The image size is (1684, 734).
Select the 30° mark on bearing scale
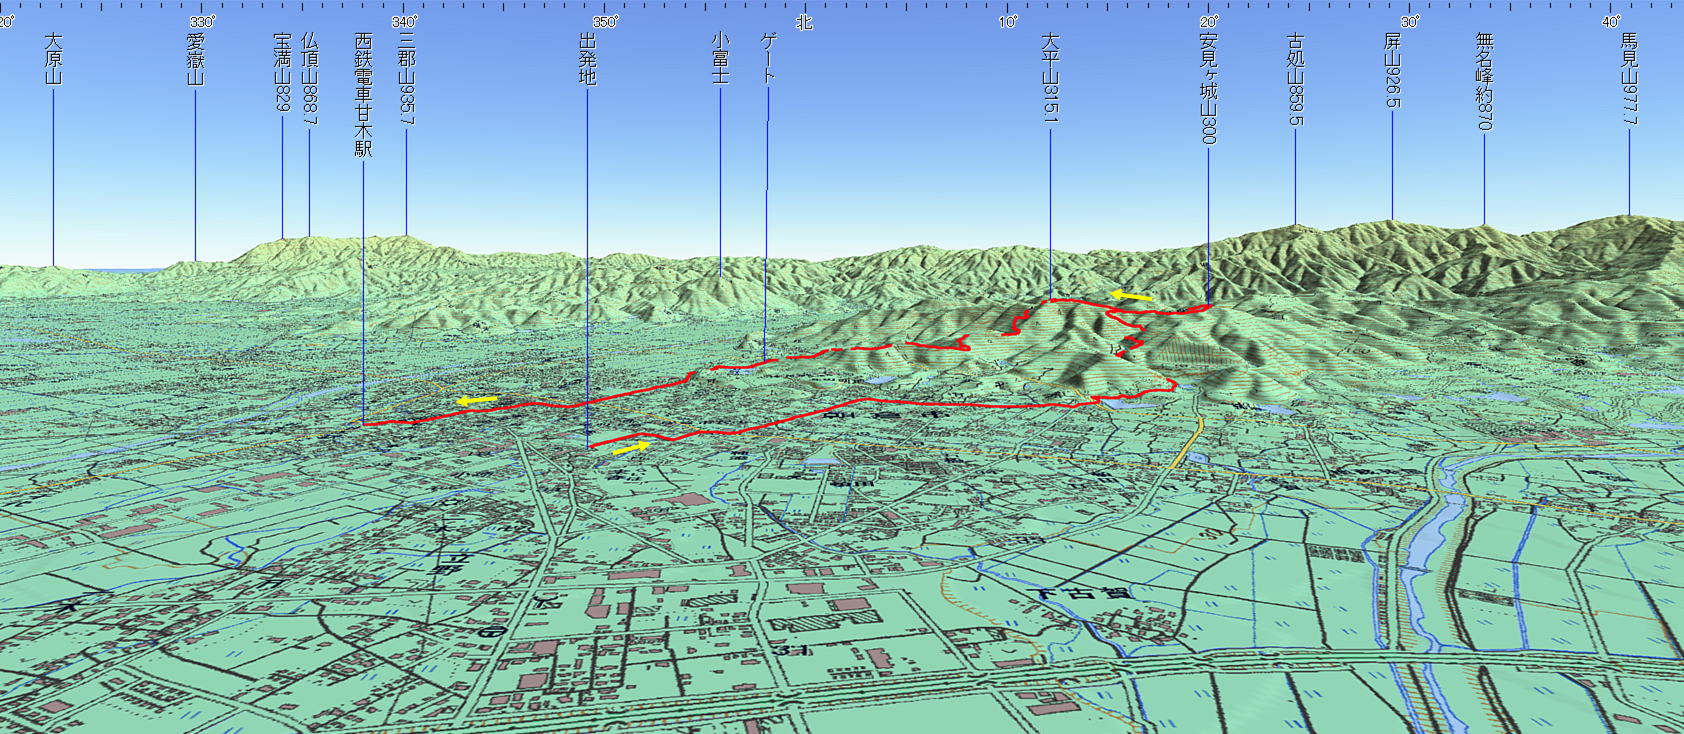[x=1410, y=21]
